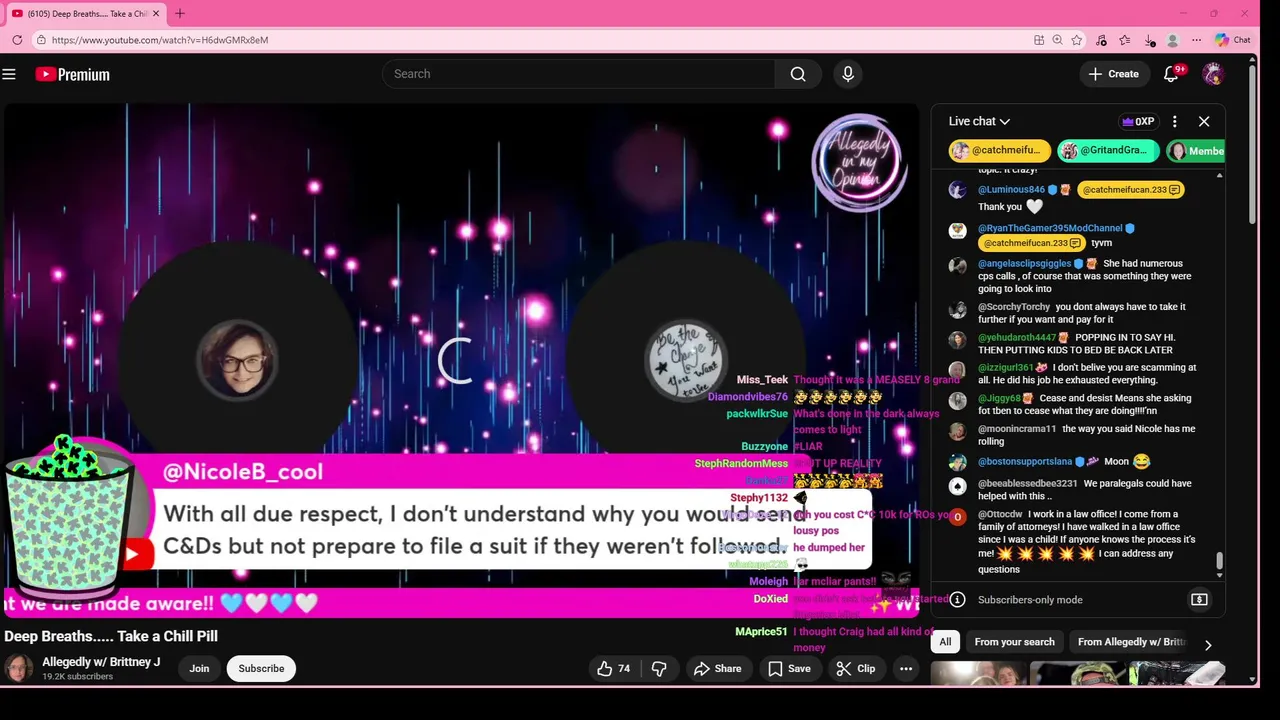
Task: Open browser profile avatar
Action: [x=1173, y=40]
